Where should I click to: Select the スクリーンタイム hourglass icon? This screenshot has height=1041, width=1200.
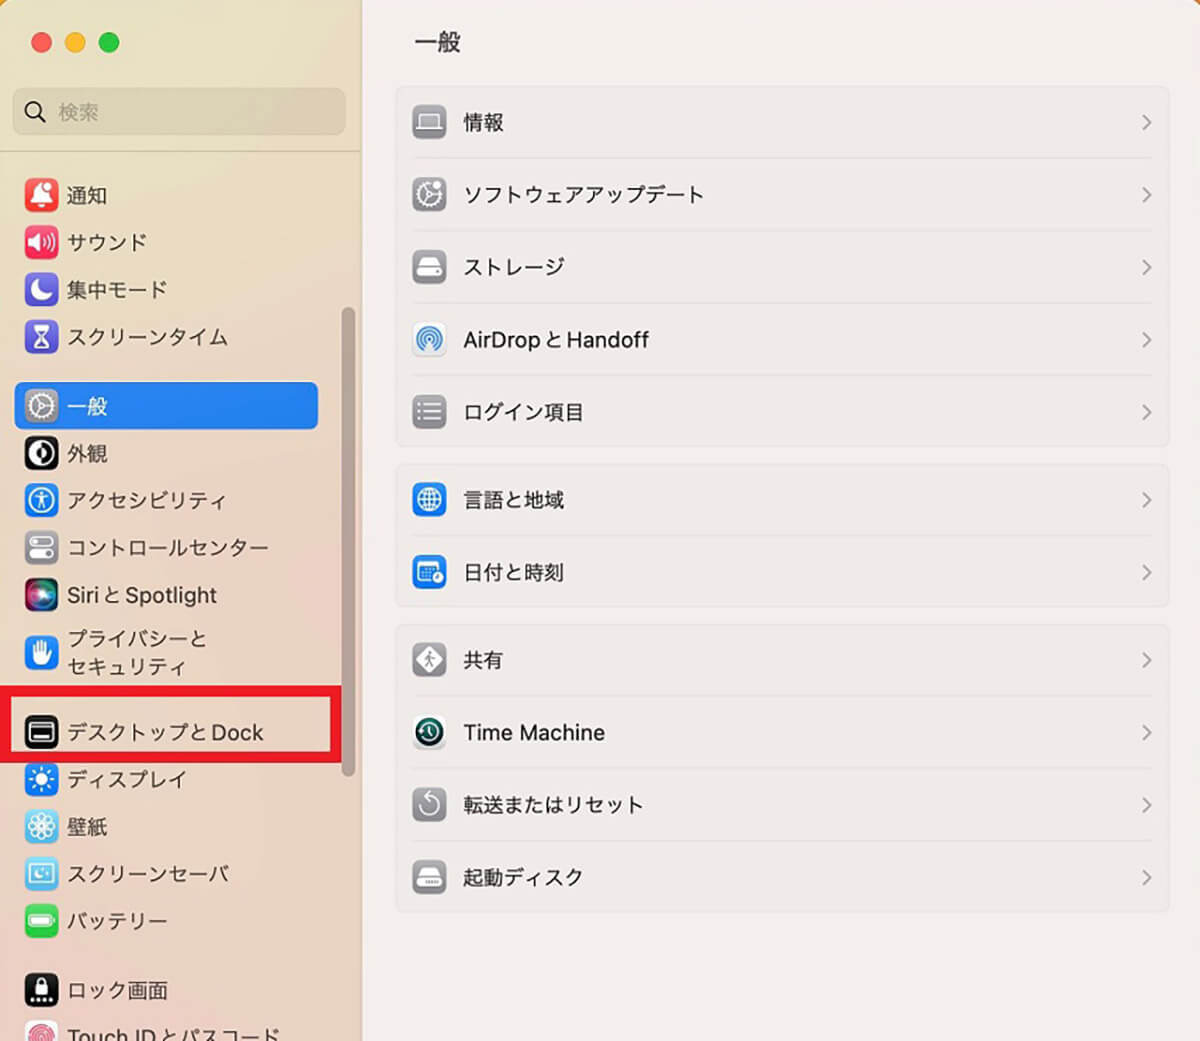(x=41, y=337)
